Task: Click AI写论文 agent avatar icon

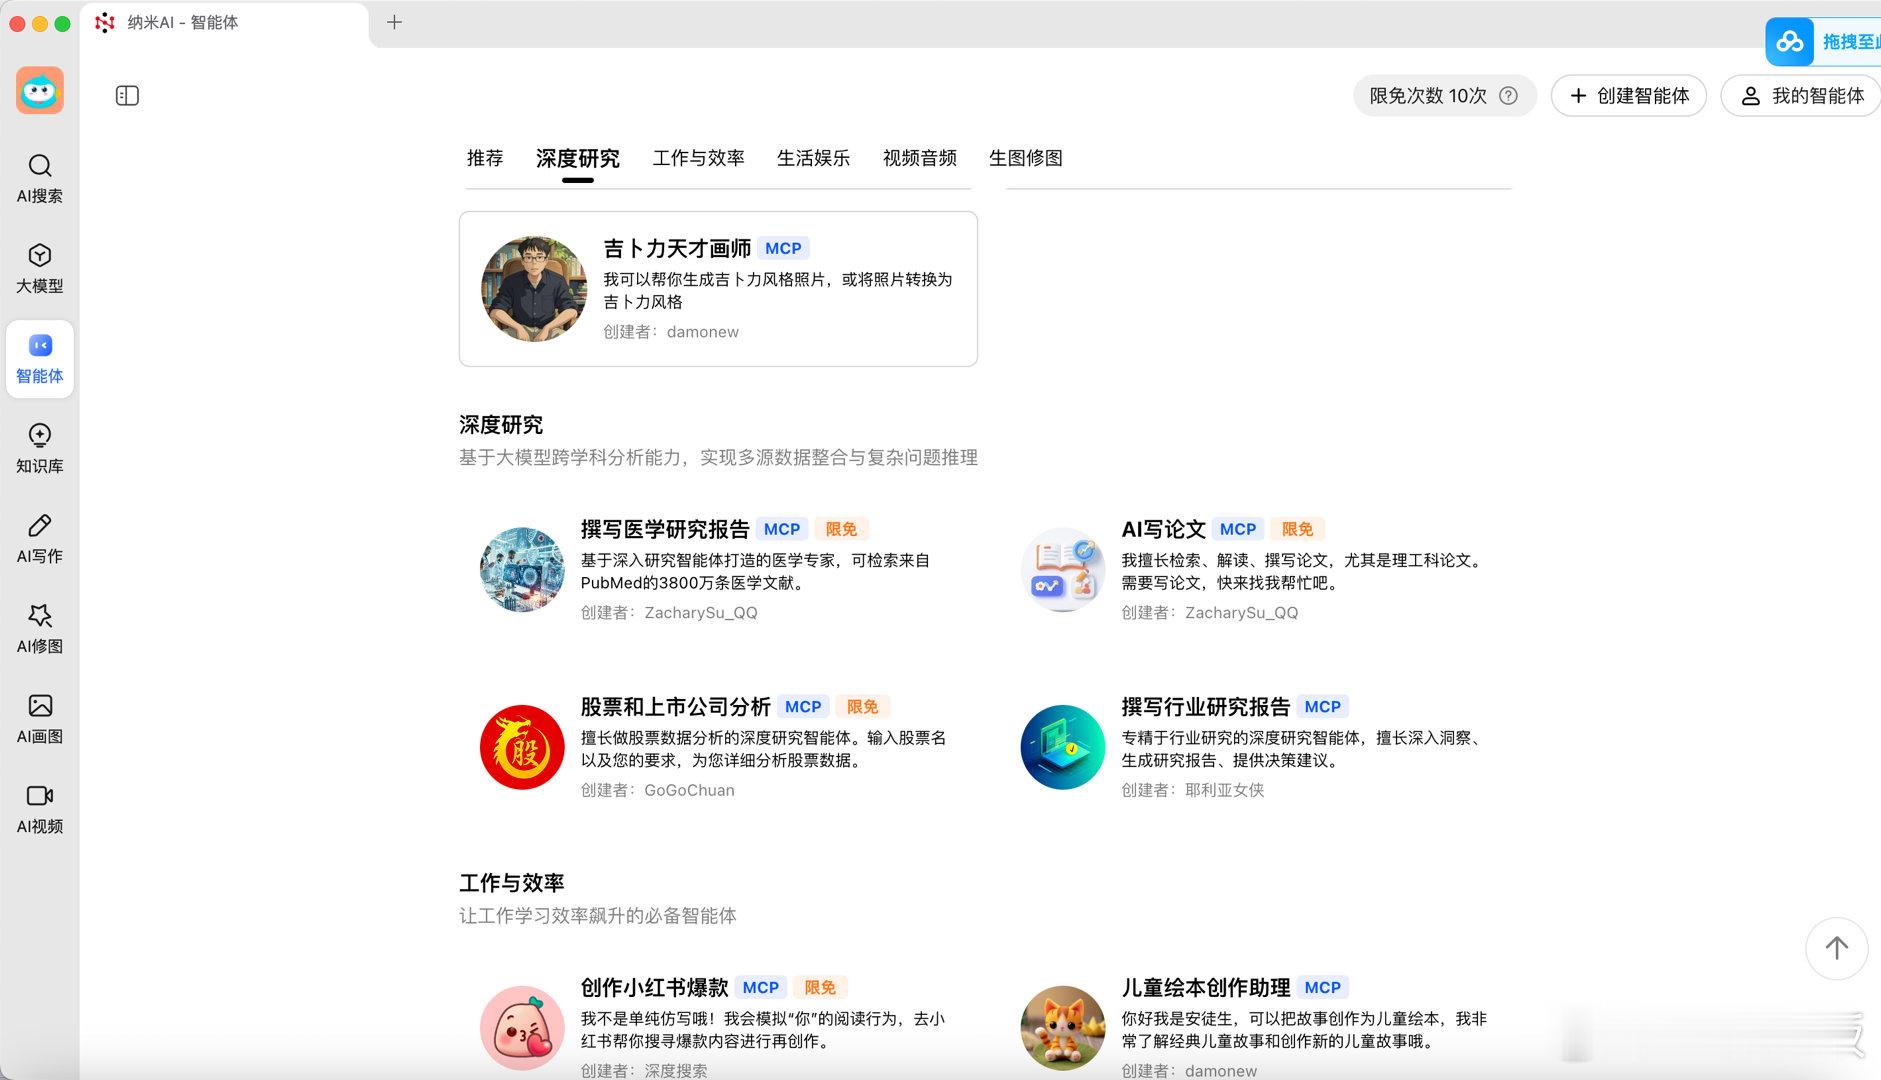Action: [1063, 570]
